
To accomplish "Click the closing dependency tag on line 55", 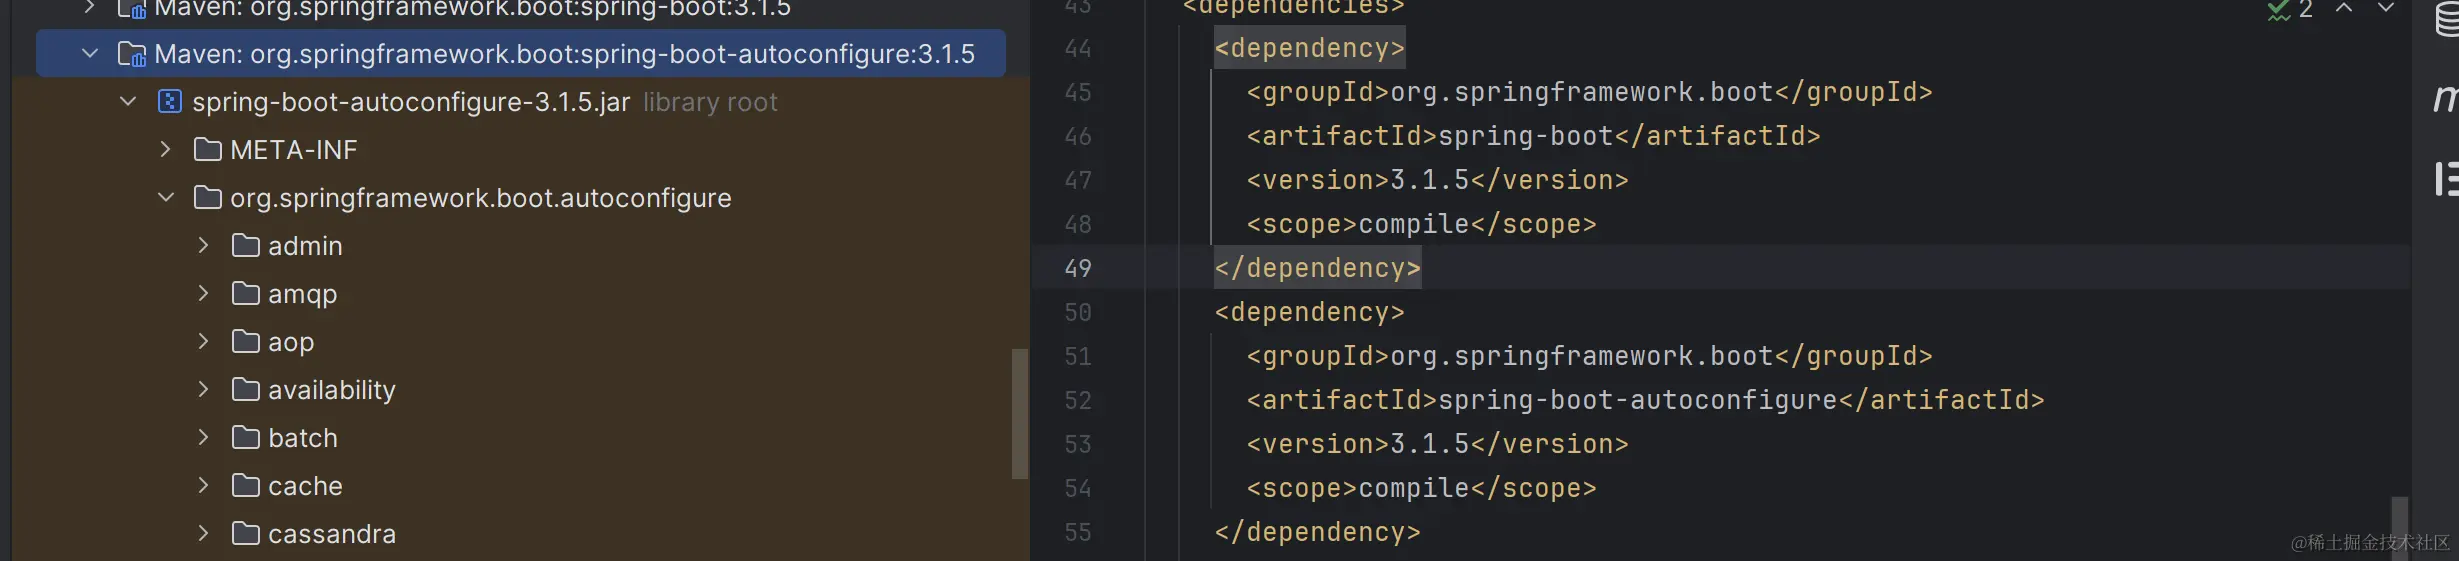I will point(1318,532).
